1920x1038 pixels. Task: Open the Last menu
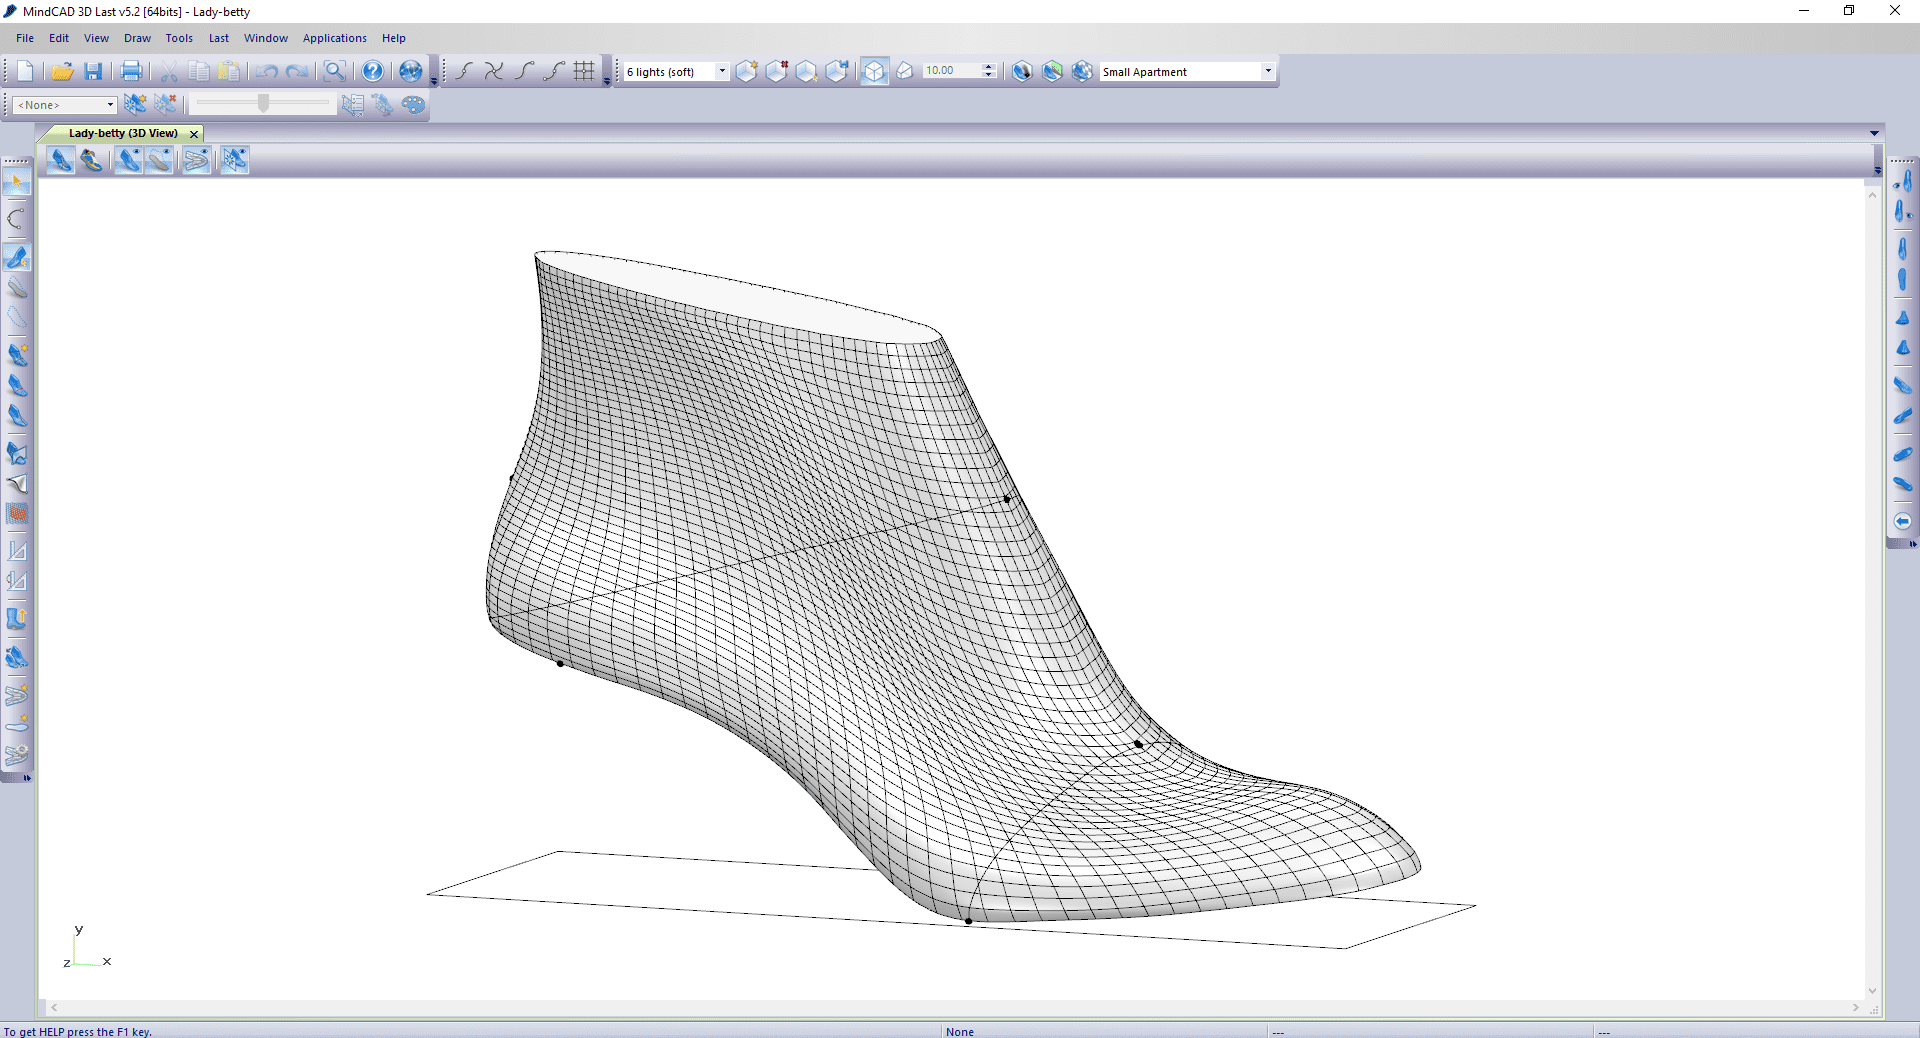point(218,38)
